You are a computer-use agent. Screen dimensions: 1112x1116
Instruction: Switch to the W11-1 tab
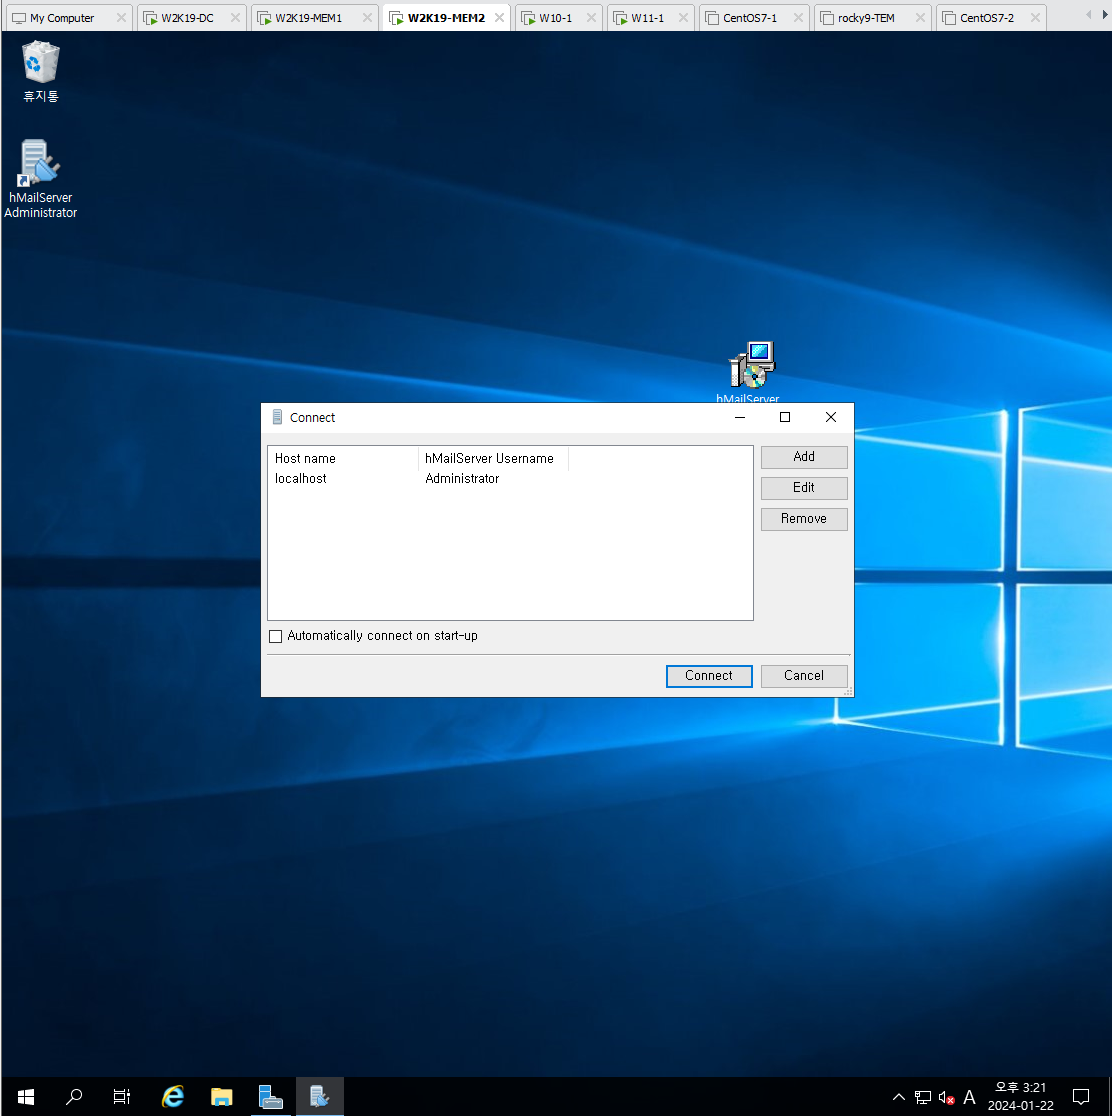[x=647, y=18]
